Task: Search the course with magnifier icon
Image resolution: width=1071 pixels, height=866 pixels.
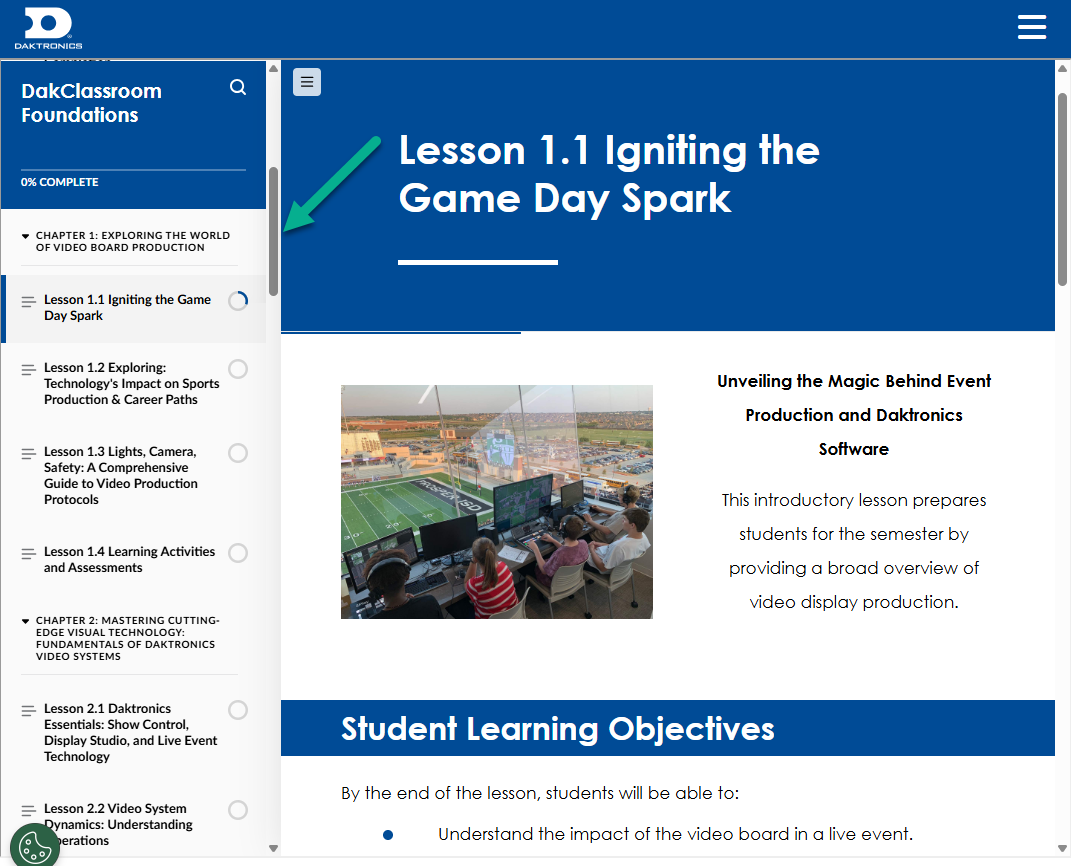Action: pos(238,87)
